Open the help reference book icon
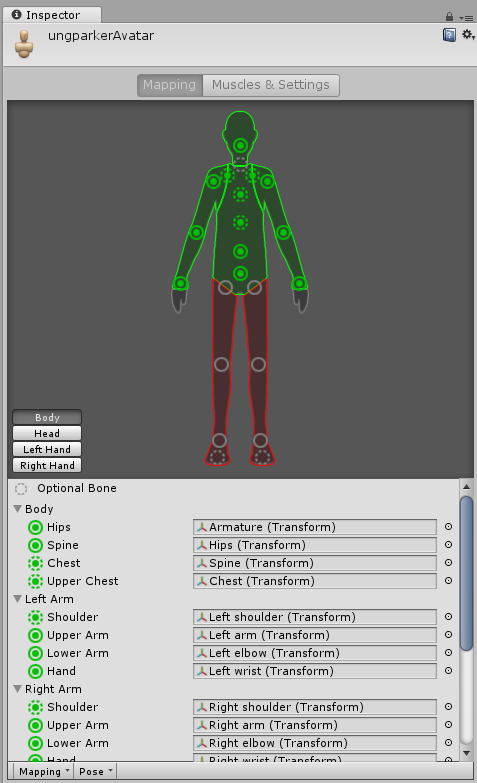This screenshot has height=783, width=477. coord(449,35)
